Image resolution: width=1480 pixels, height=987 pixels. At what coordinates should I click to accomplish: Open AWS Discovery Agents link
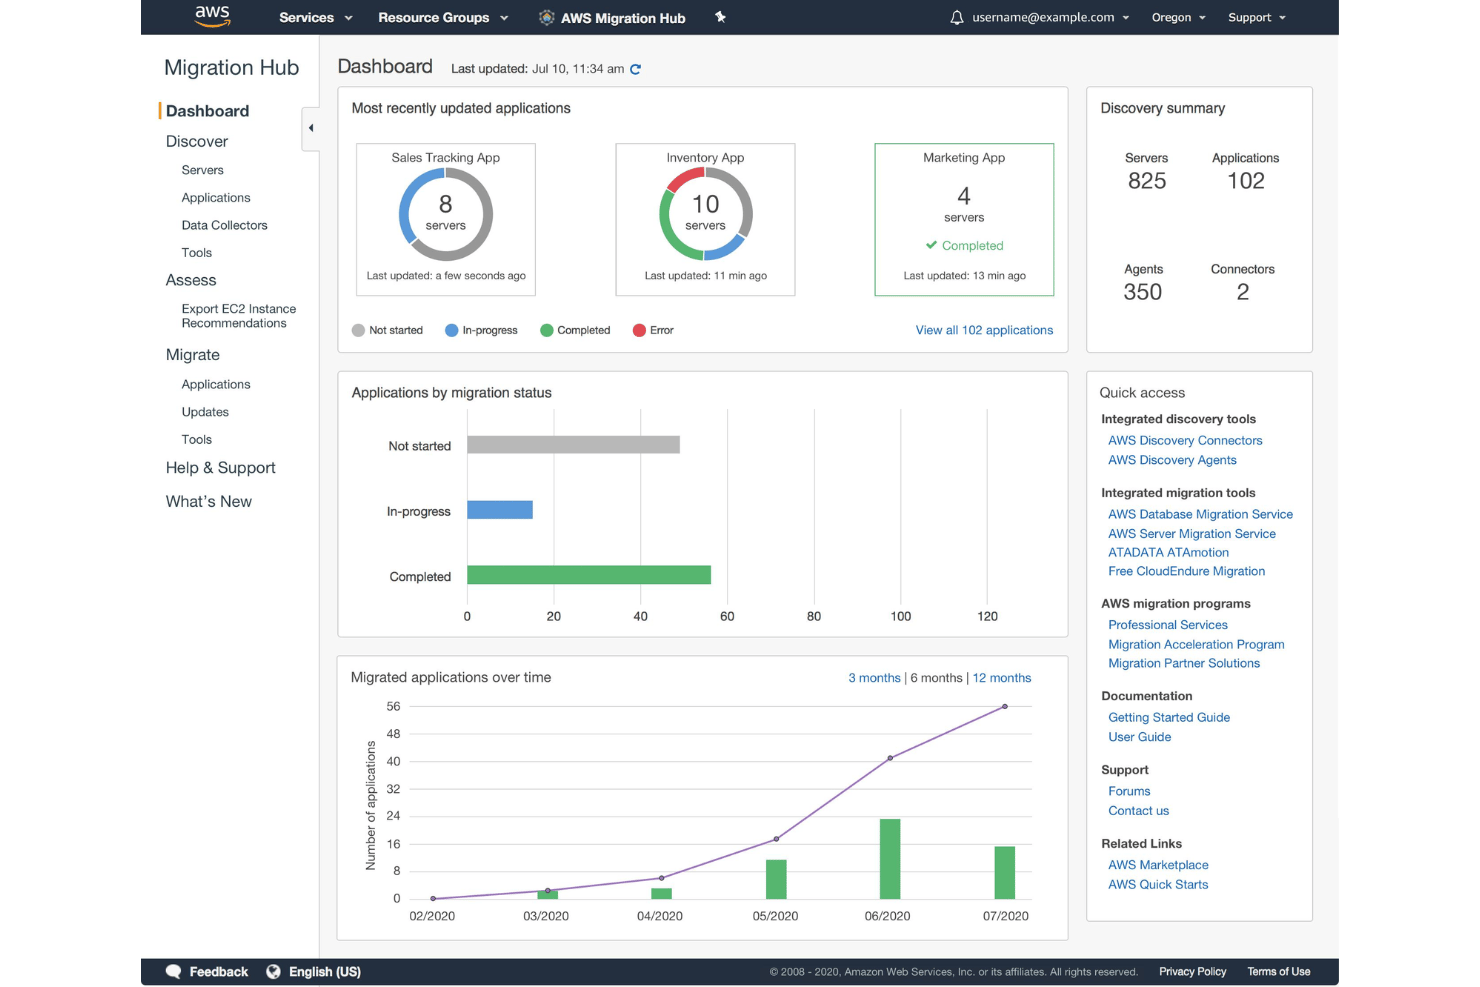(1172, 460)
